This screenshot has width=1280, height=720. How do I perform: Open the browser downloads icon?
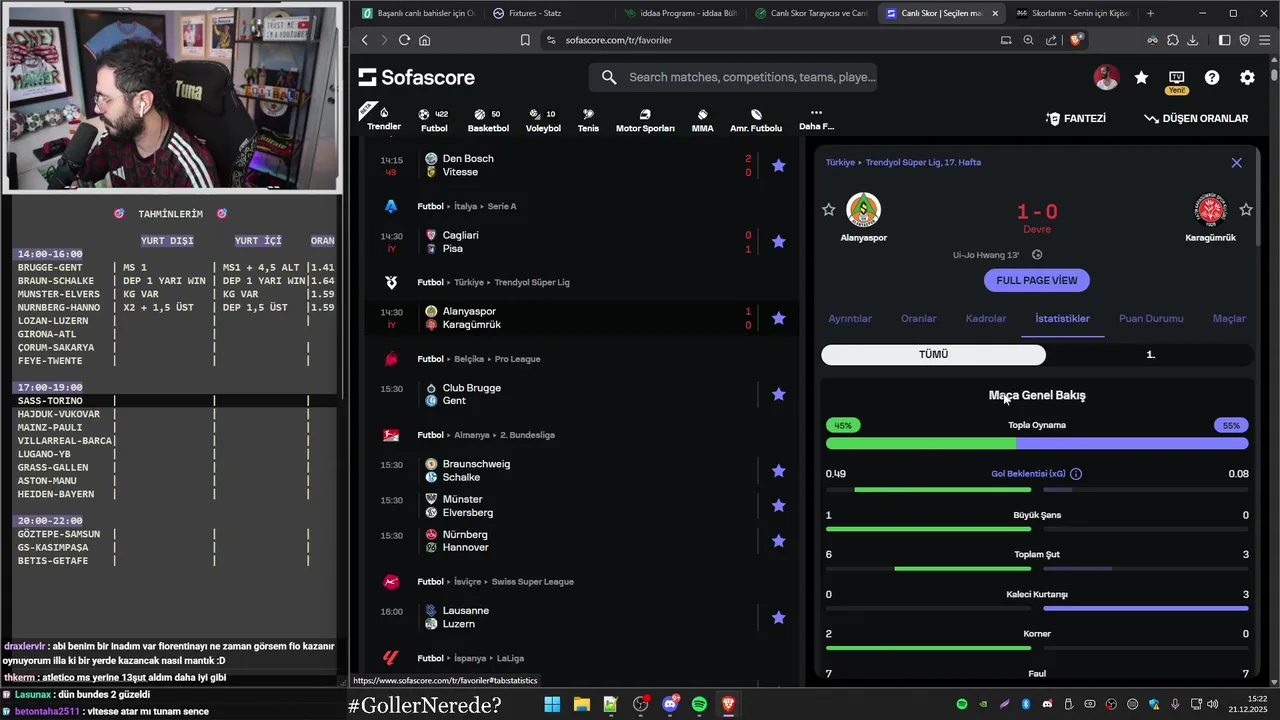point(1192,40)
